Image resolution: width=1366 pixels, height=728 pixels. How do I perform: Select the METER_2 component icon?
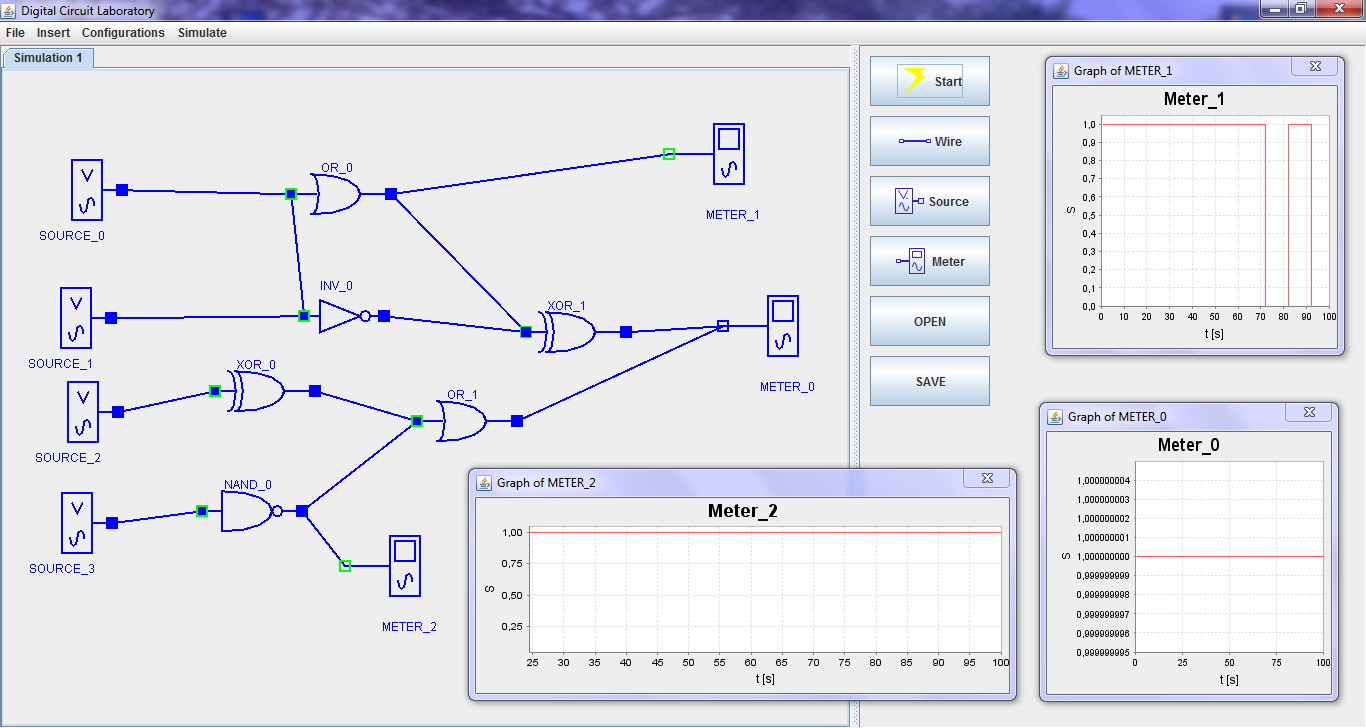point(405,566)
